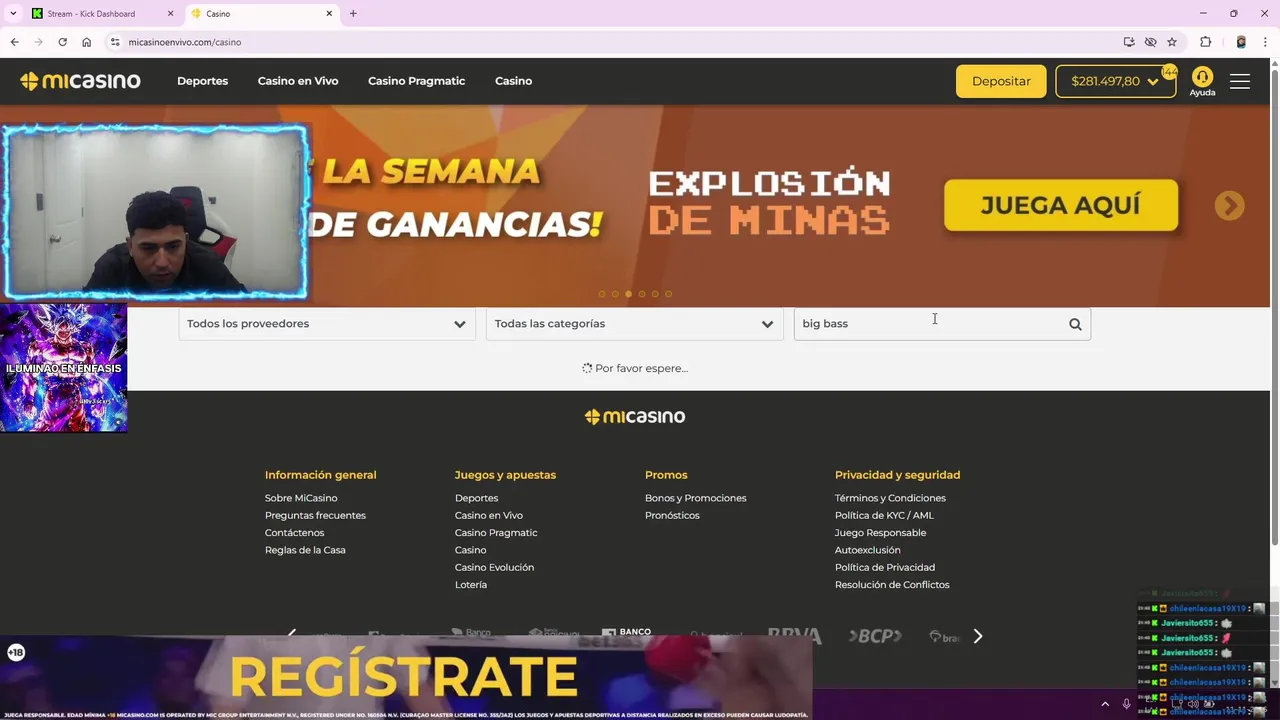Open Ayuda help headset icon
This screenshot has width=1280, height=720.
click(1202, 81)
